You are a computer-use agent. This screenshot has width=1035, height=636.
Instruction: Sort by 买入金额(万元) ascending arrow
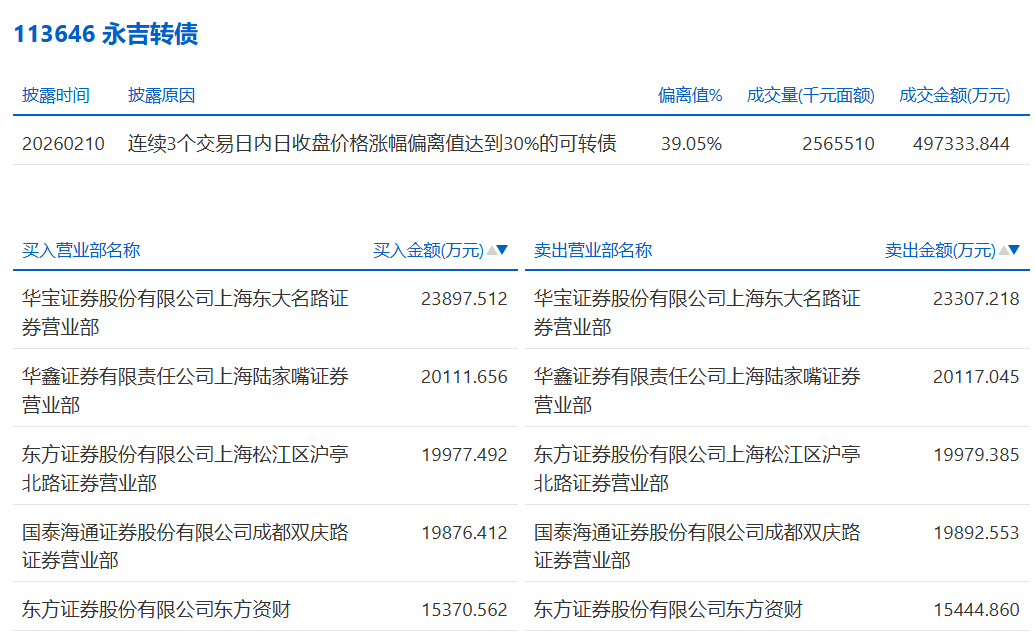point(492,250)
